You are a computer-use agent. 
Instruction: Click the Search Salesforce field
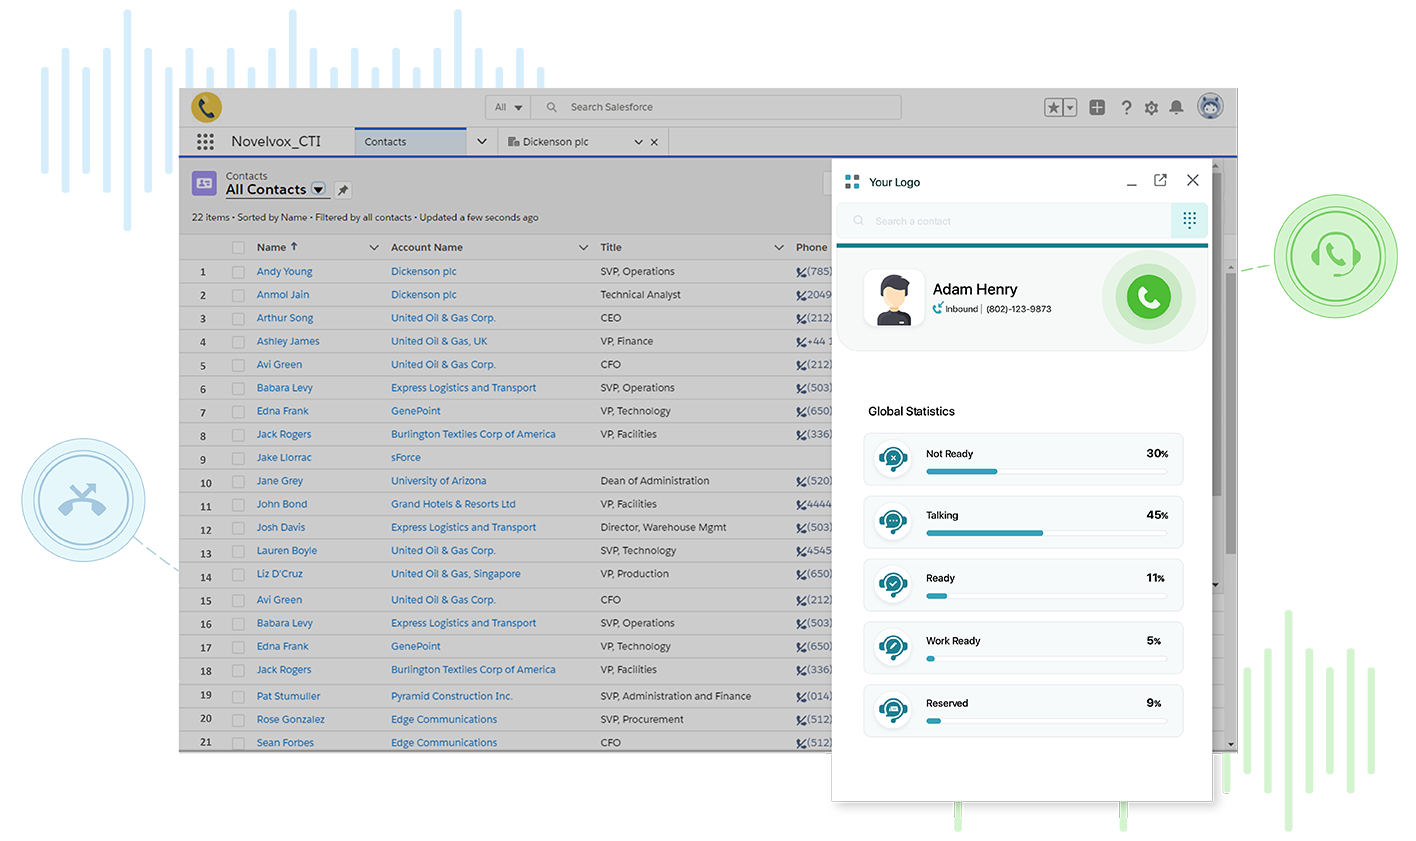tap(716, 107)
